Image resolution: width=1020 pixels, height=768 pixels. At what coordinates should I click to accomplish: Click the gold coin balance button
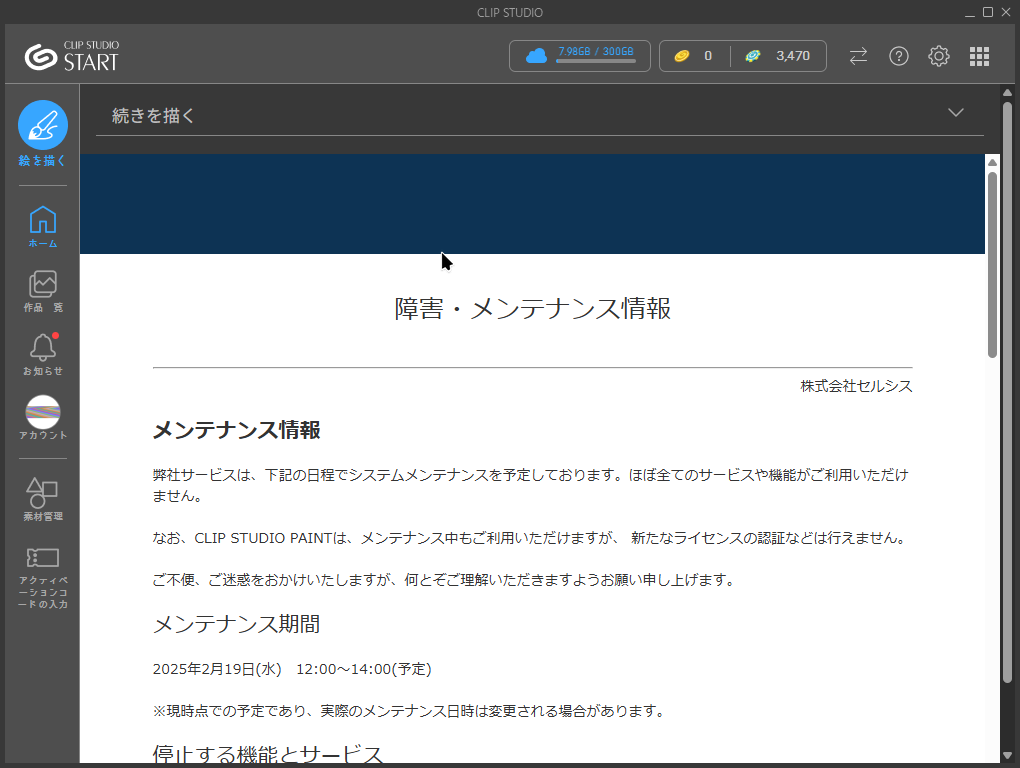(x=694, y=56)
